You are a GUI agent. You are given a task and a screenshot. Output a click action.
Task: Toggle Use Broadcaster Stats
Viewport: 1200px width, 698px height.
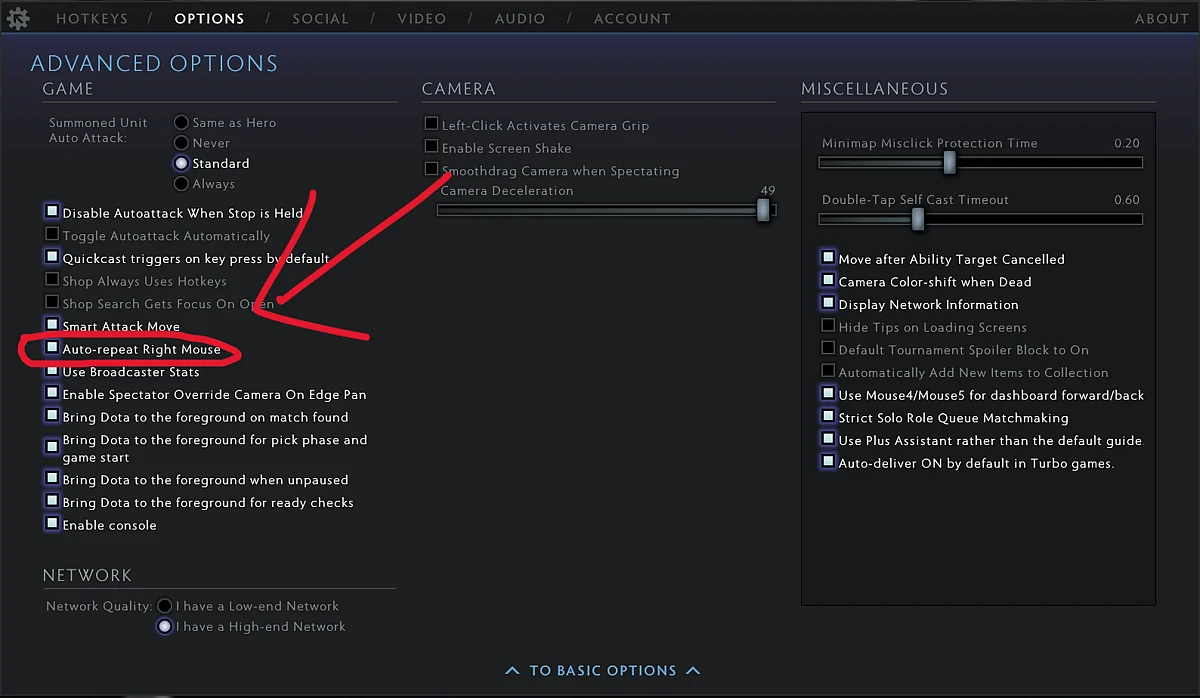click(52, 371)
